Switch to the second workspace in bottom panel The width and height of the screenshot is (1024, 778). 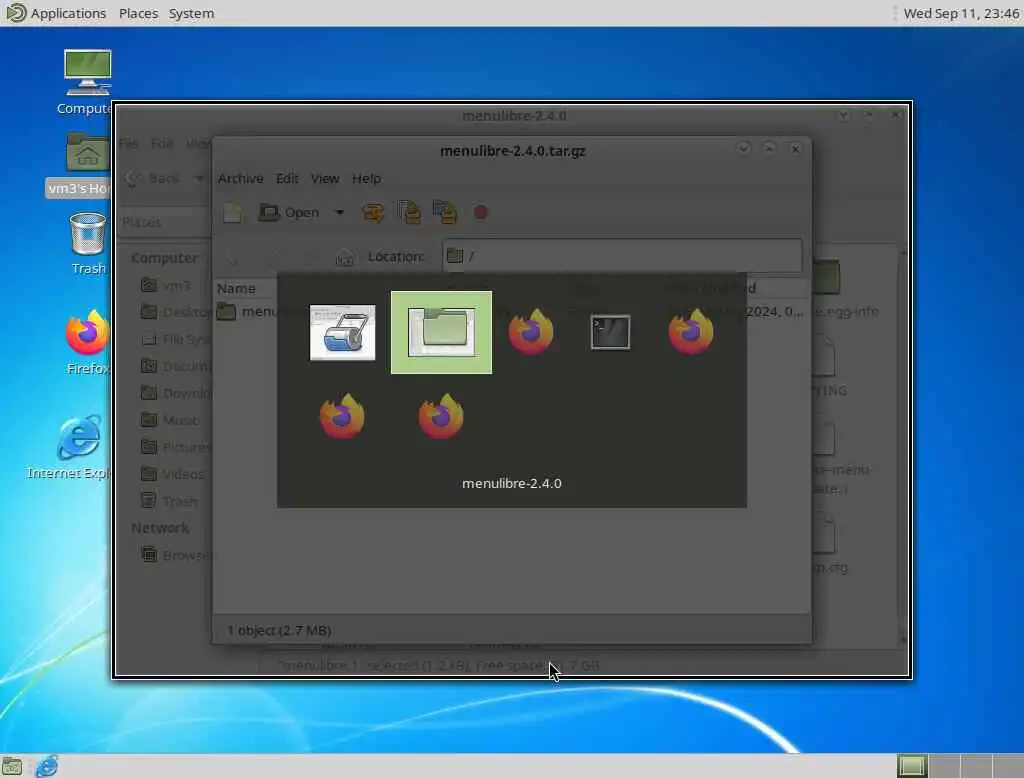click(944, 766)
